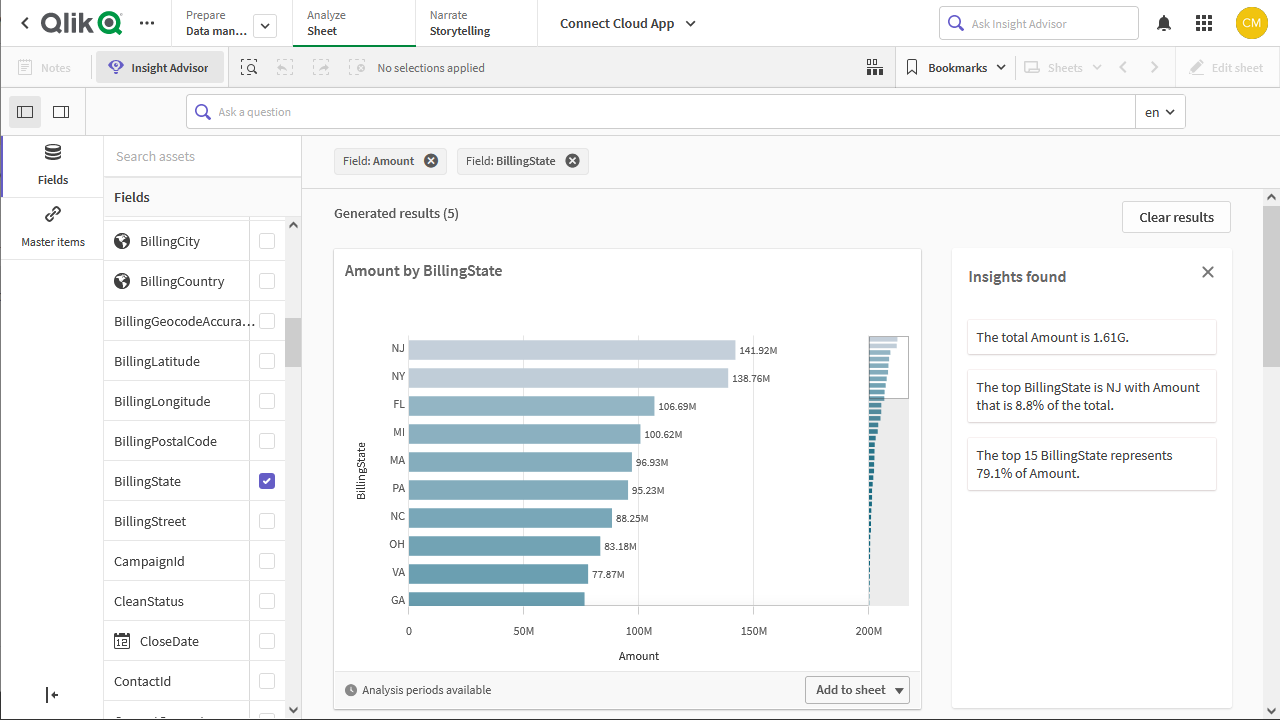Click the Clear results button

[1176, 217]
